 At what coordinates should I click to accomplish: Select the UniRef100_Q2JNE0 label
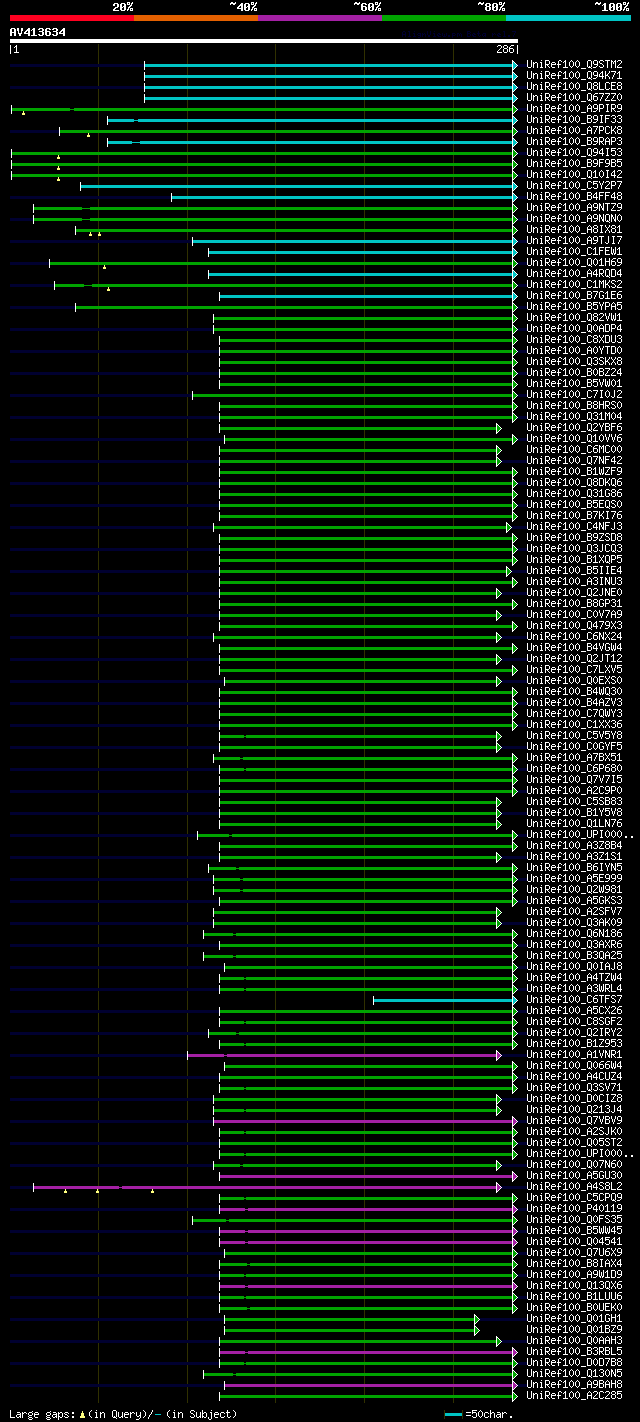coord(574,593)
